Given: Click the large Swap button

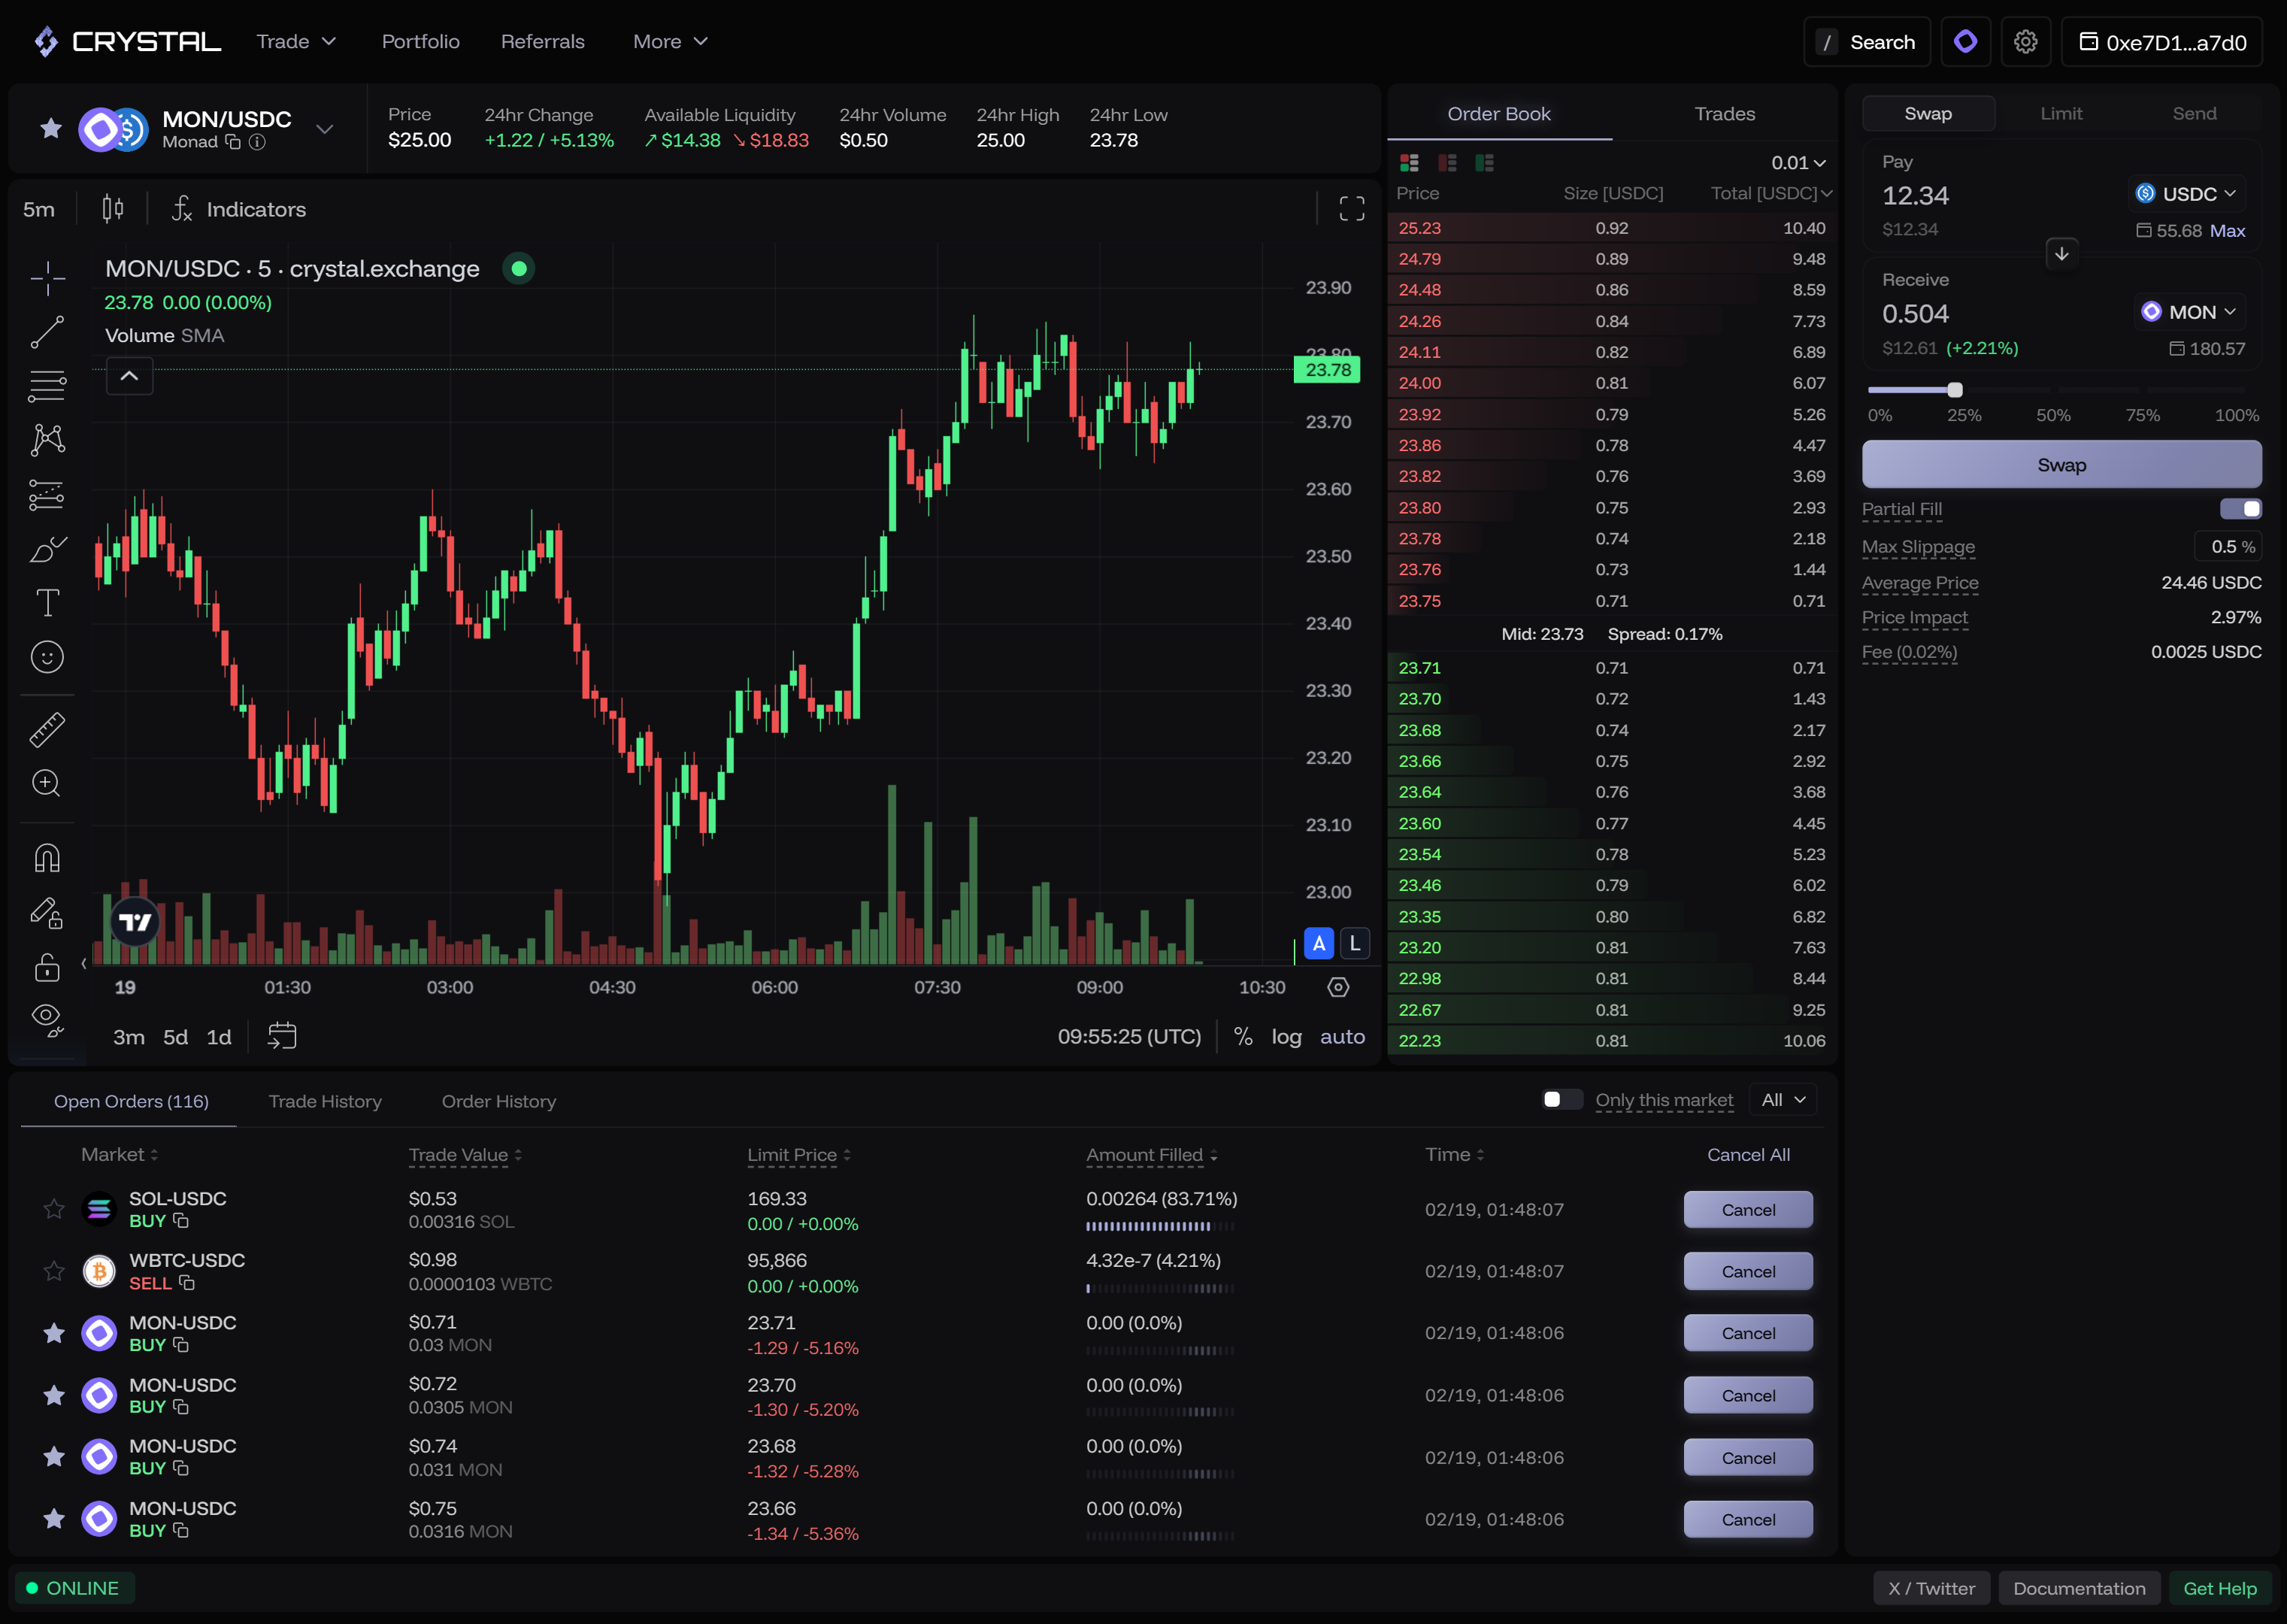Looking at the screenshot, I should point(2061,465).
